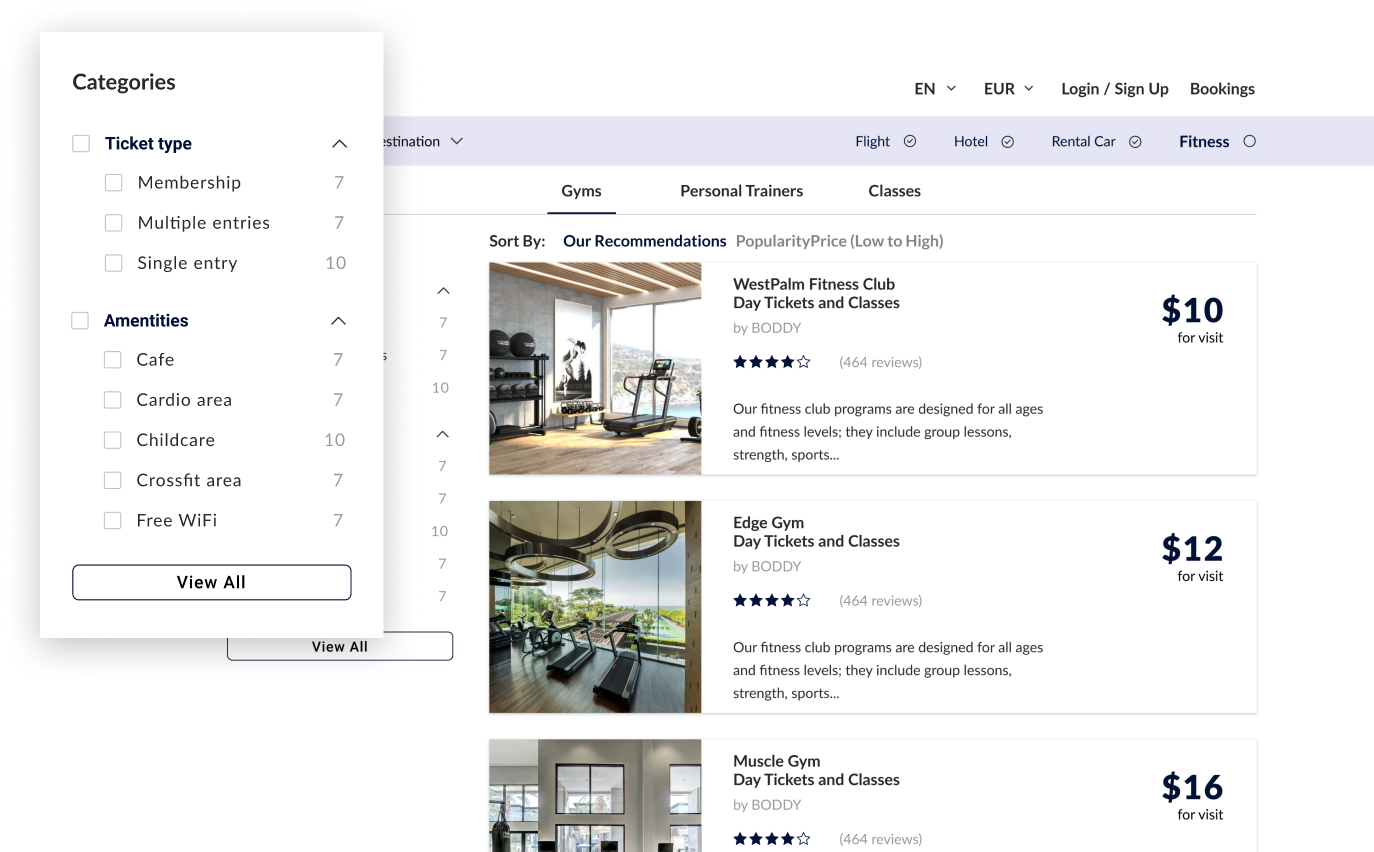Click the $12 price for Edge Gym
The image size is (1374, 852).
pyautogui.click(x=1192, y=549)
